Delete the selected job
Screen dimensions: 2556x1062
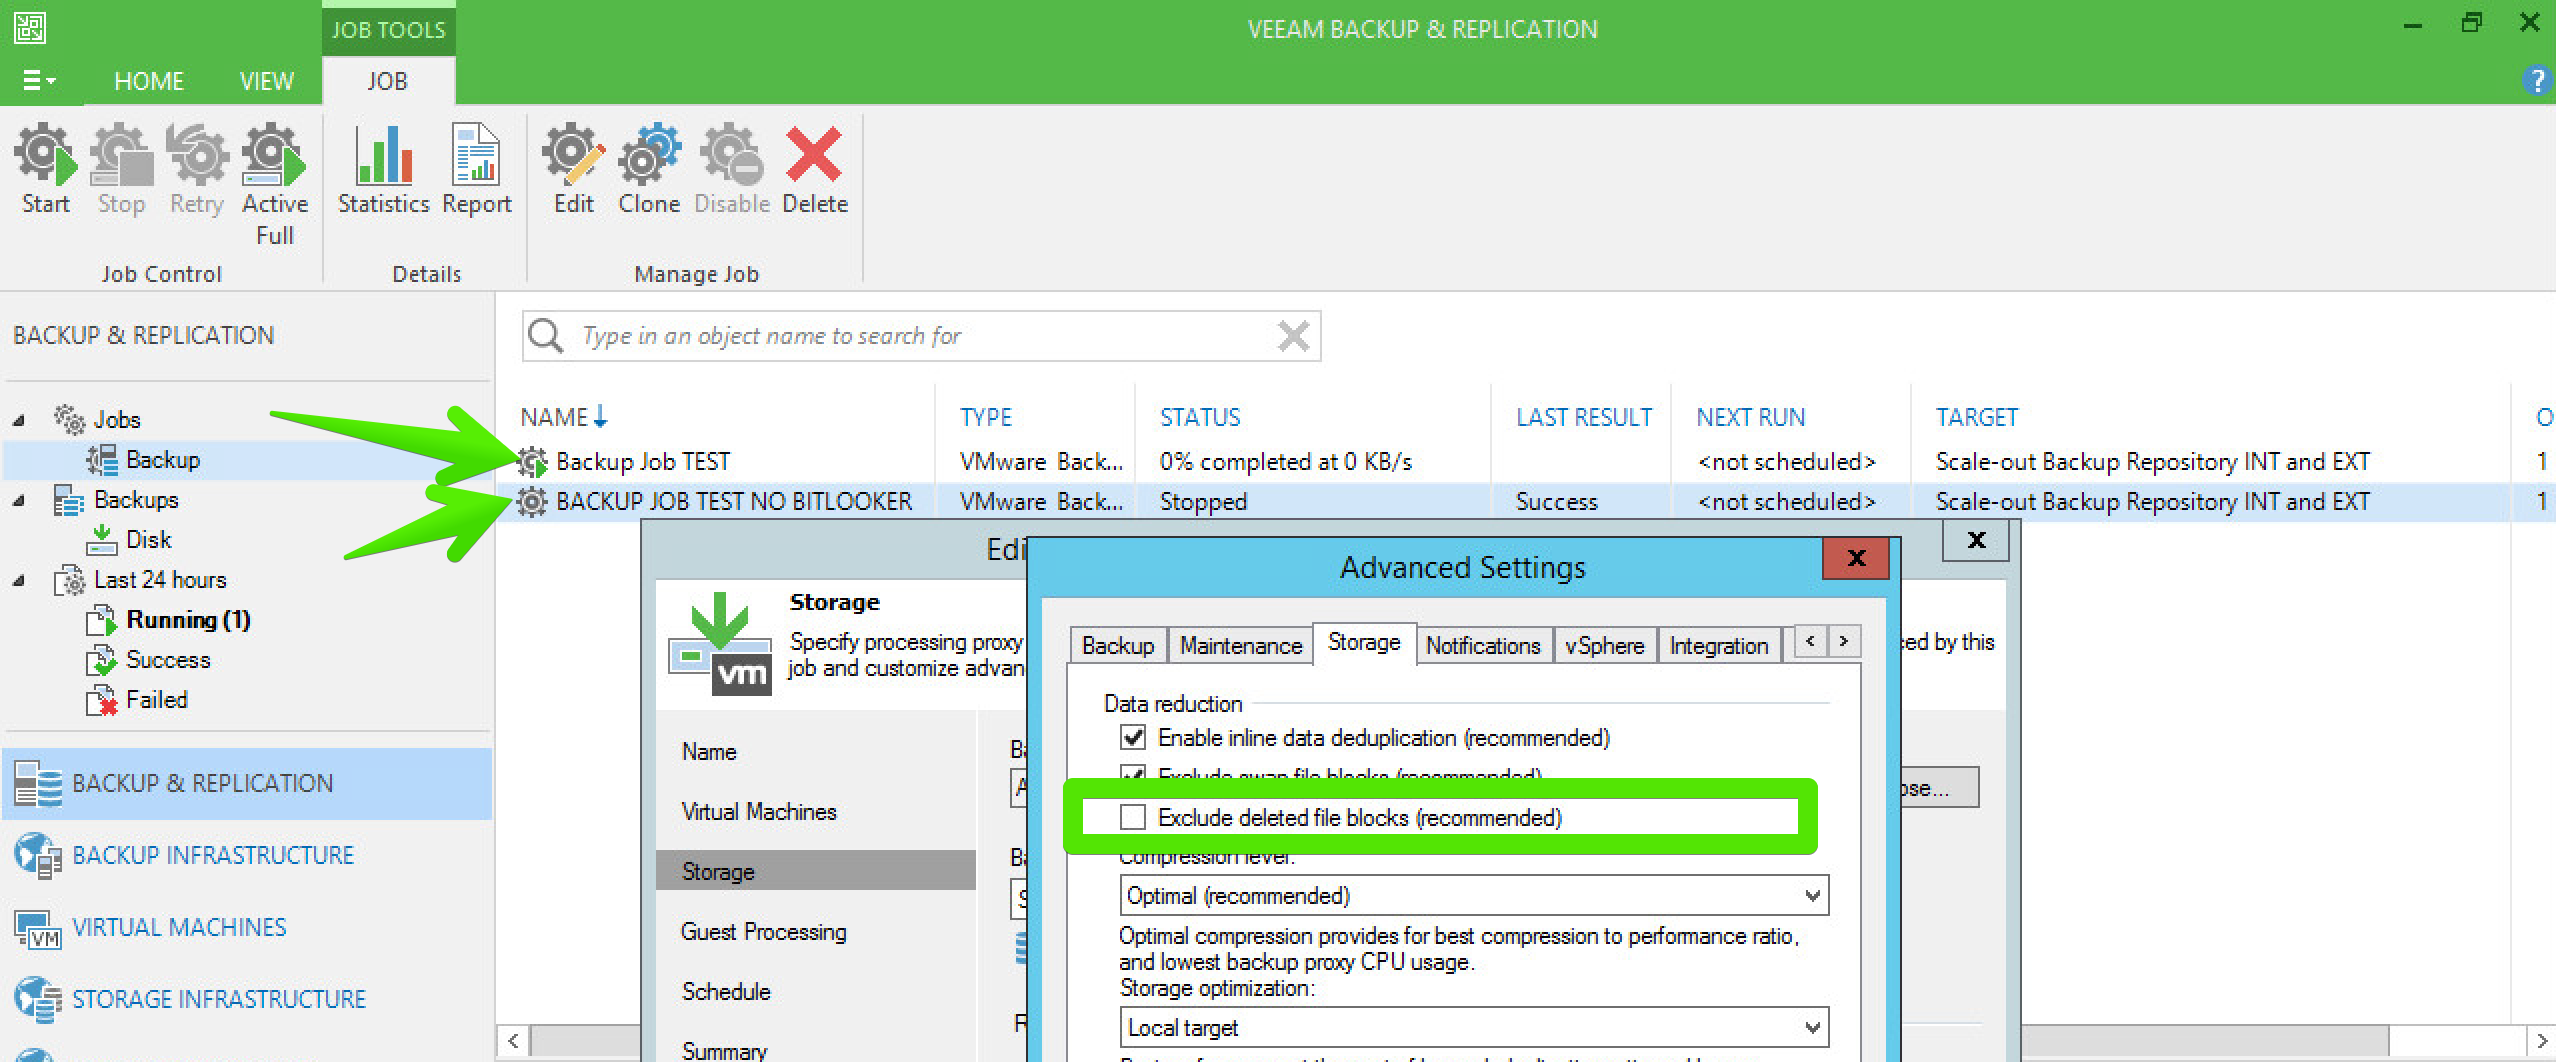coord(814,169)
